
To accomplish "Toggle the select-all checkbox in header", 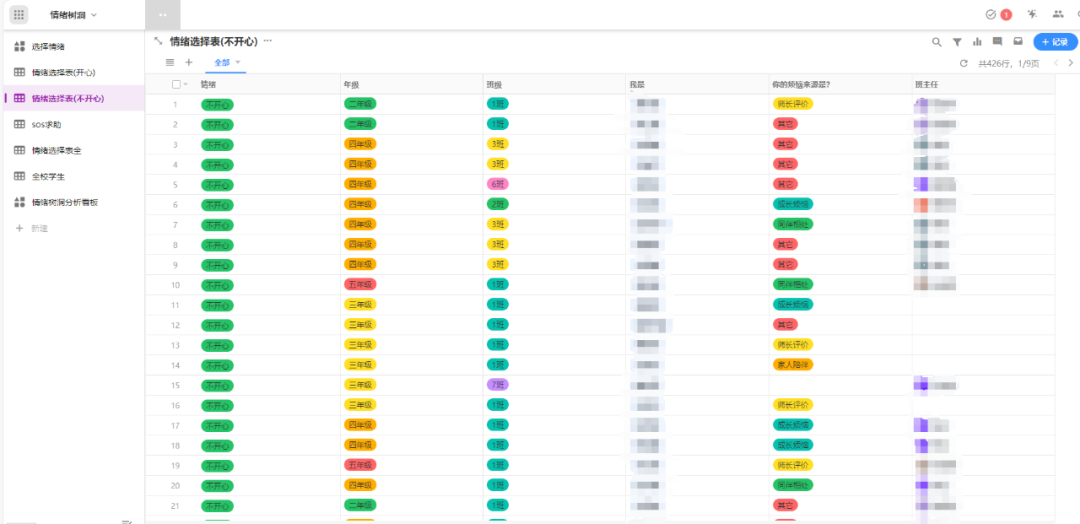I will coord(176,84).
